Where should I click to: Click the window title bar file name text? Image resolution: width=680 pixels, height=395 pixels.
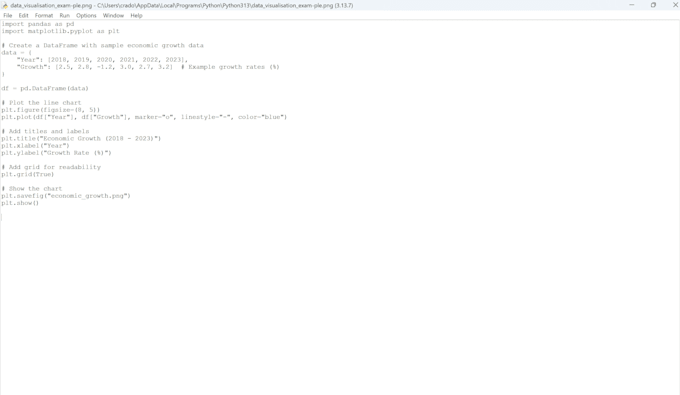click(x=182, y=5)
